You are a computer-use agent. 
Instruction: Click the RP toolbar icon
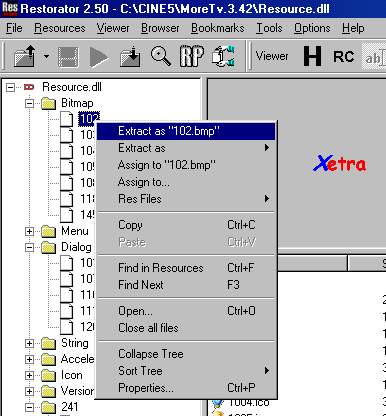tap(192, 56)
